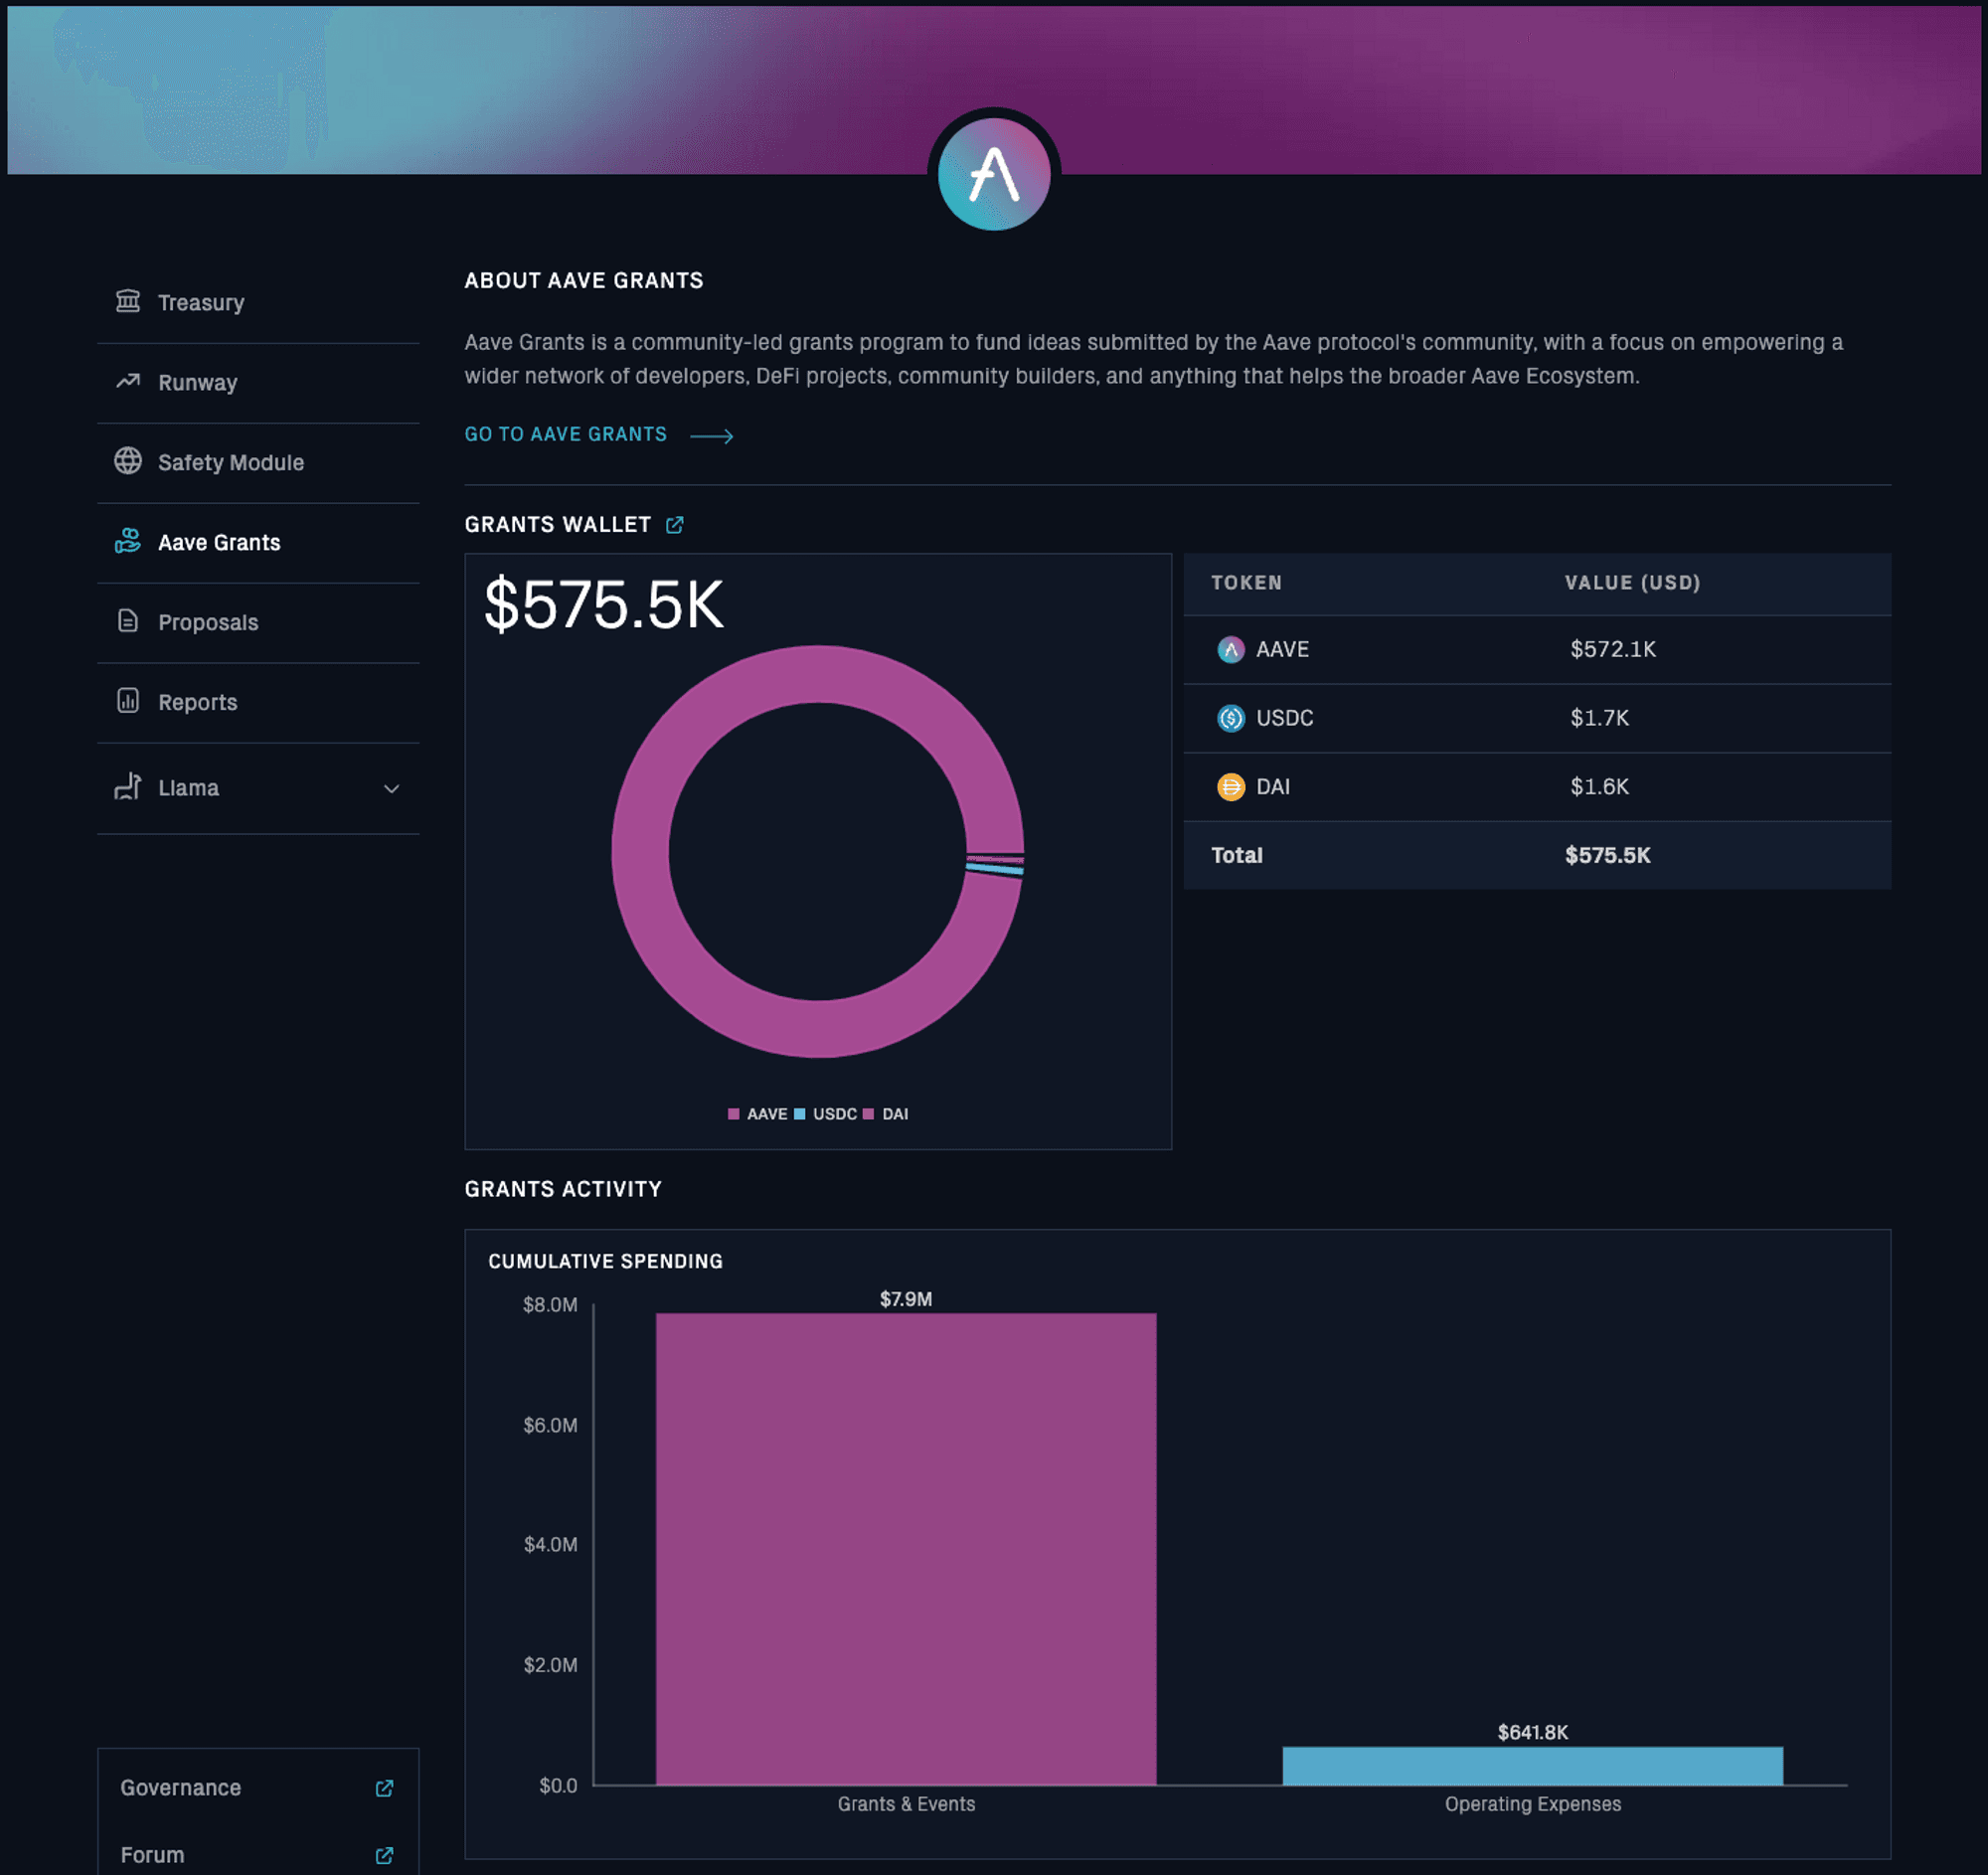The image size is (1988, 1875).
Task: Open the Runway section
Action: (258, 383)
